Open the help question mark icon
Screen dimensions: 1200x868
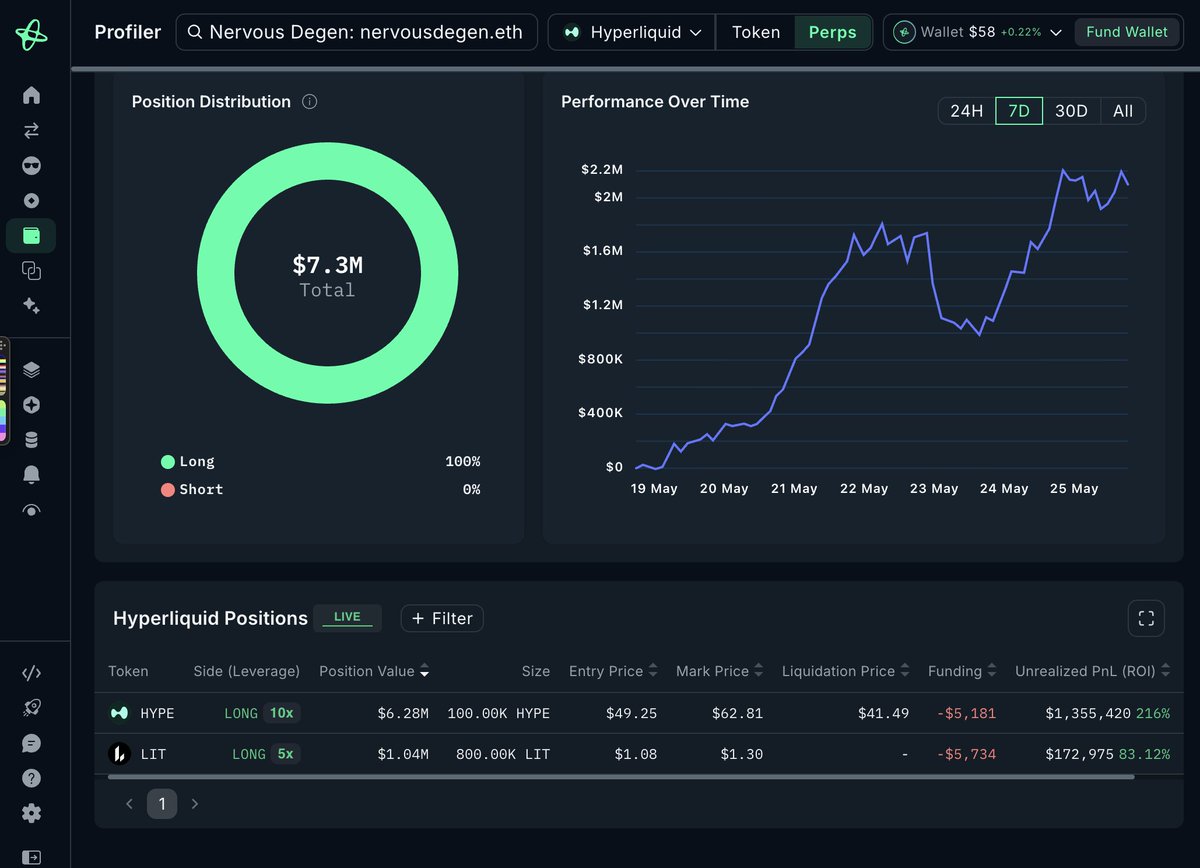tap(31, 778)
